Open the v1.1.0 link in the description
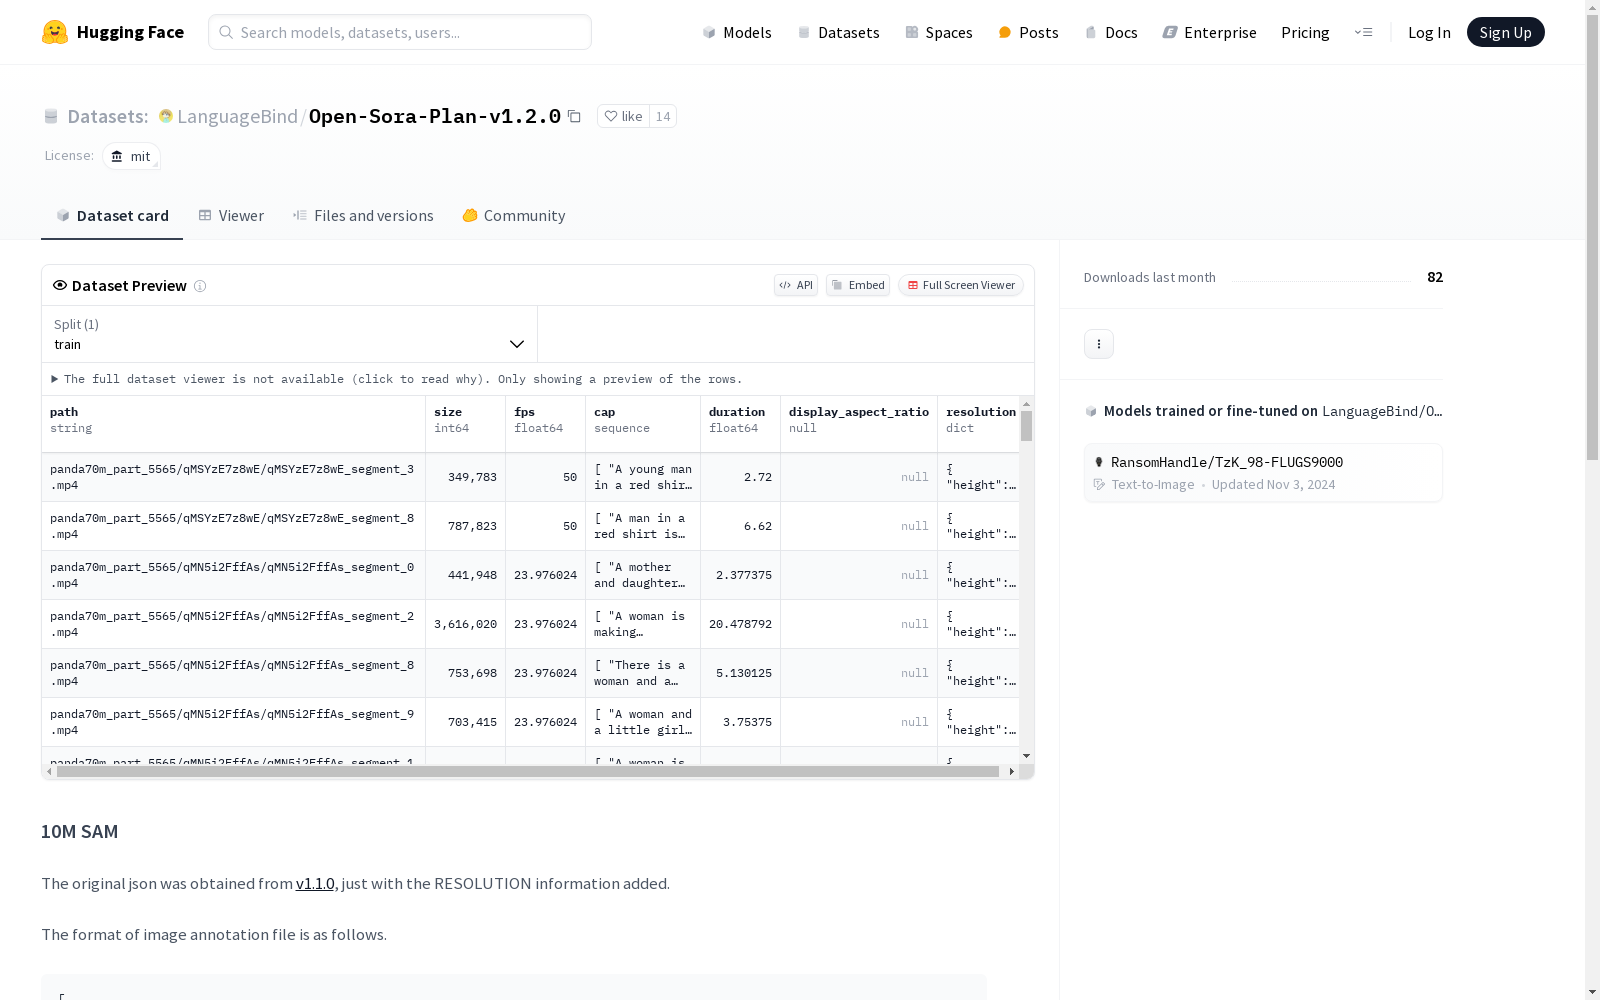Image resolution: width=1600 pixels, height=1000 pixels. [x=315, y=884]
